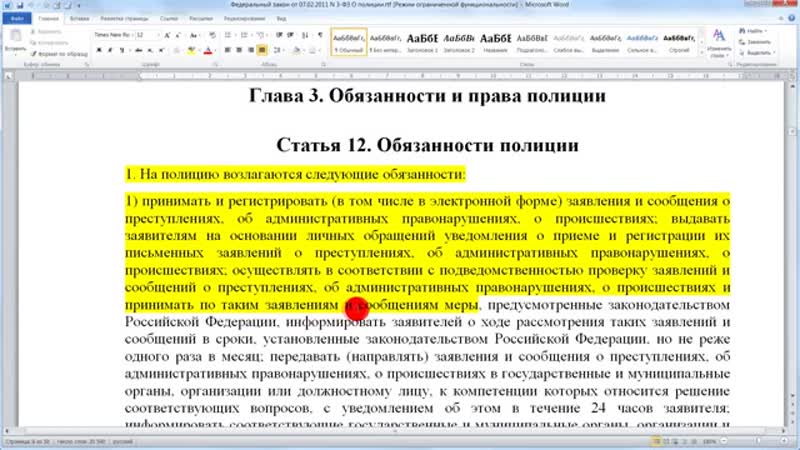Click the Найти (Find) button
Image resolution: width=800 pixels, height=450 pixels.
point(754,32)
